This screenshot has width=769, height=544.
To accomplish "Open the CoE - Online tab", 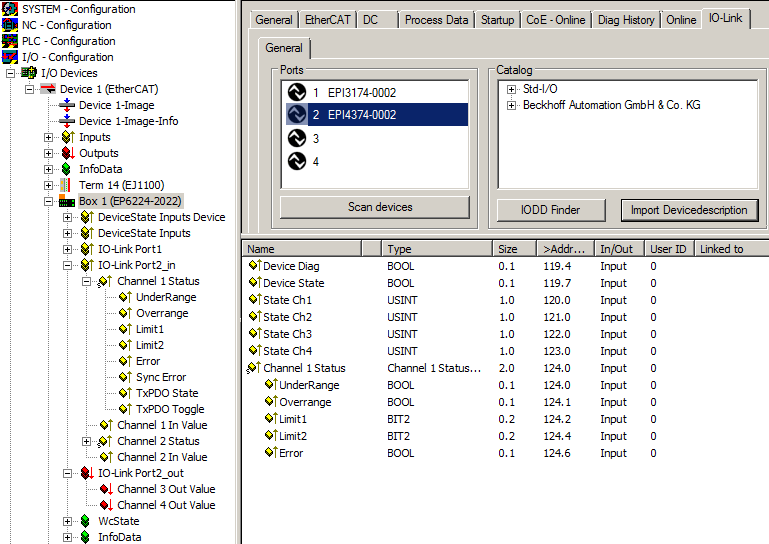I will (x=555, y=20).
